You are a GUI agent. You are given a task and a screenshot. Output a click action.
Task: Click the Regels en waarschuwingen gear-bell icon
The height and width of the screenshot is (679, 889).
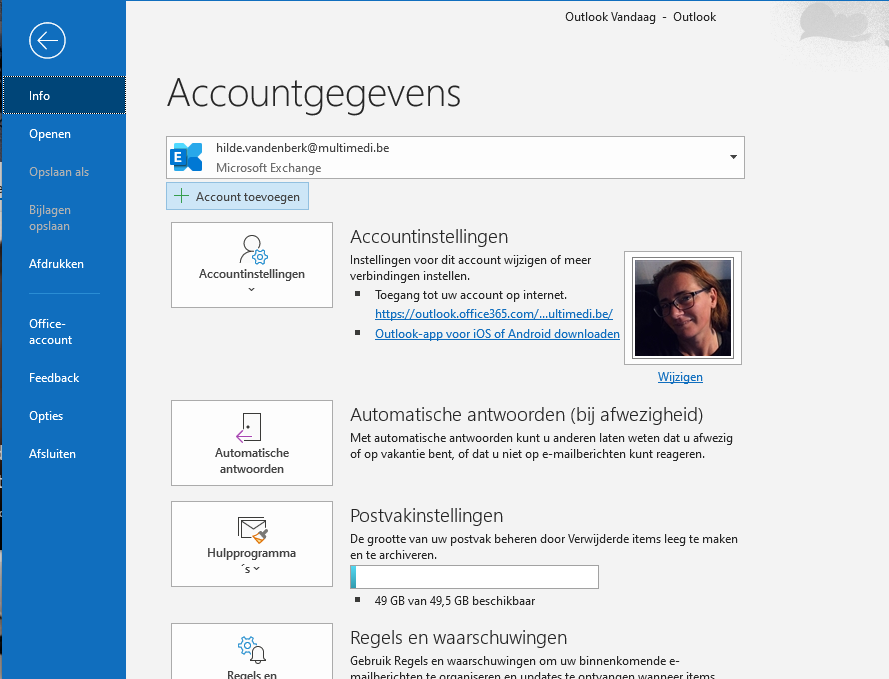click(252, 650)
